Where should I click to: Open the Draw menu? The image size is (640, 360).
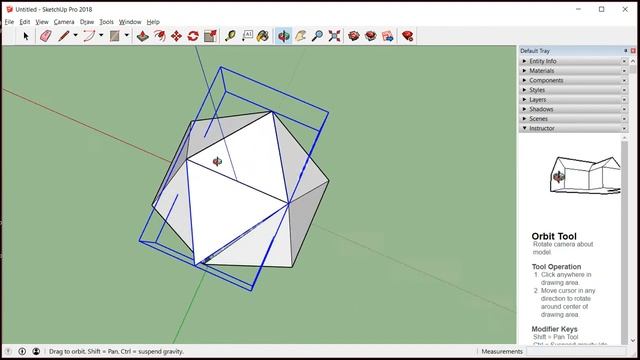pos(87,22)
